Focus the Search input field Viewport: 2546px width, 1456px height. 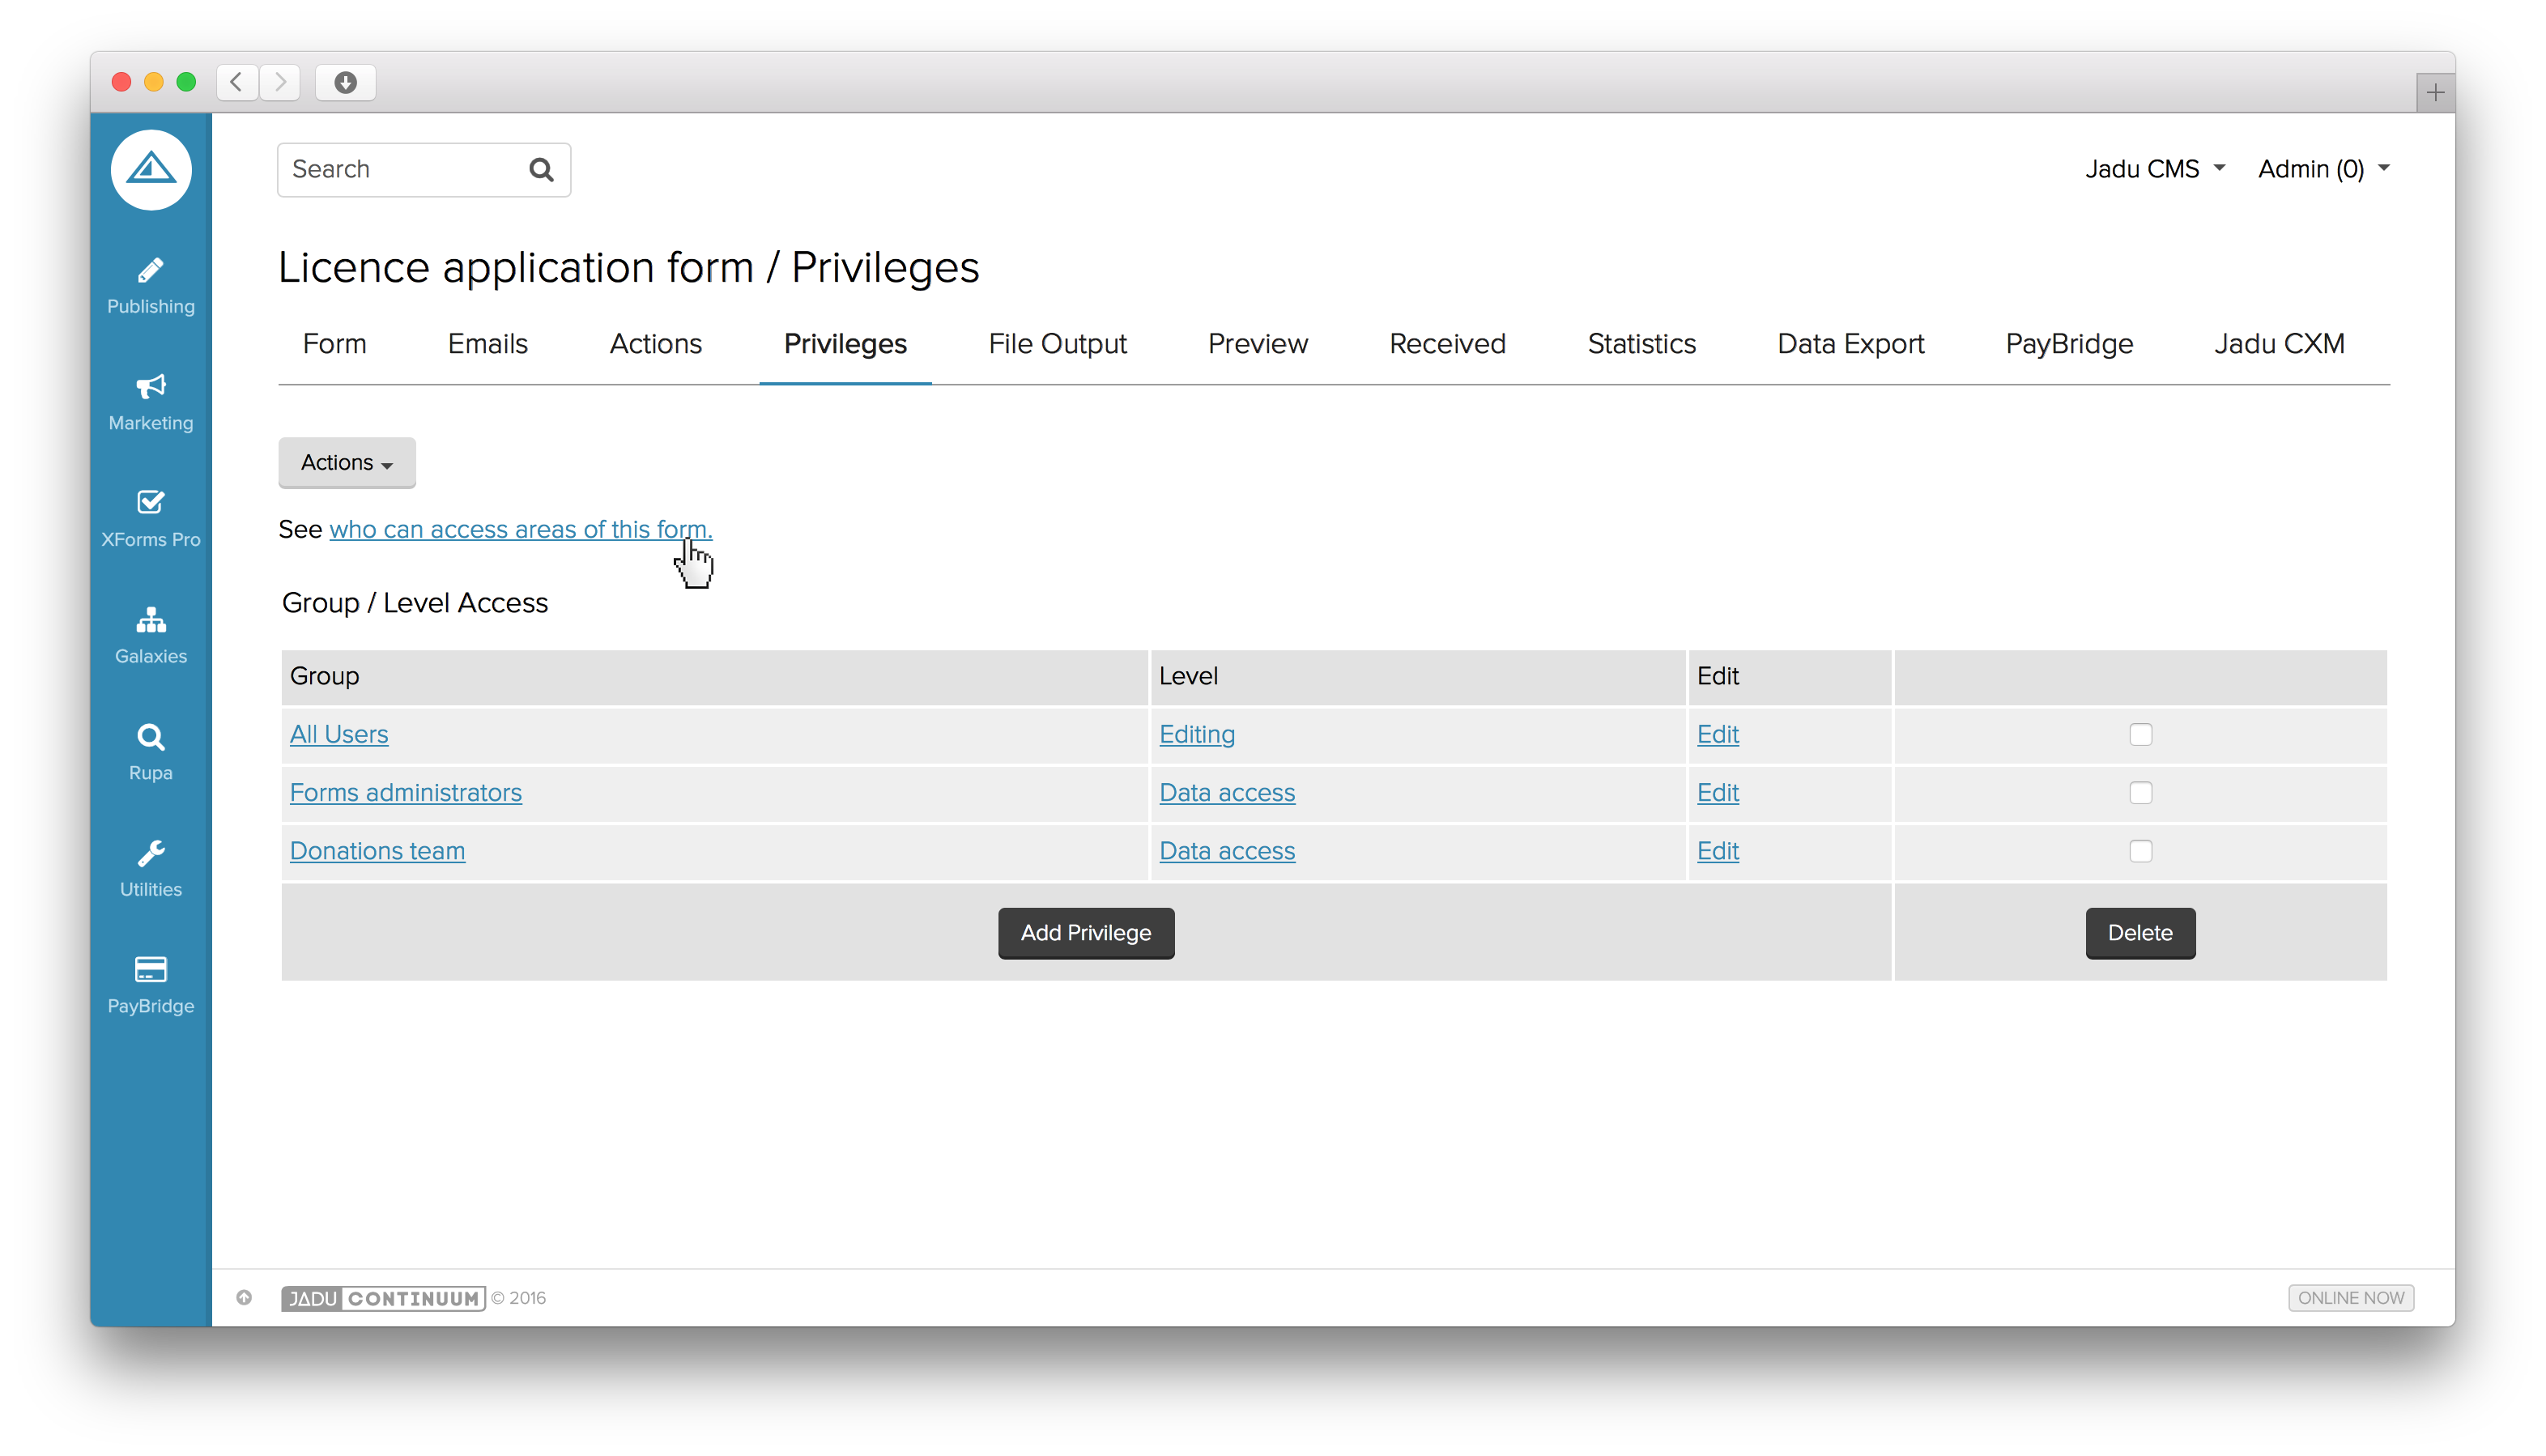[400, 170]
